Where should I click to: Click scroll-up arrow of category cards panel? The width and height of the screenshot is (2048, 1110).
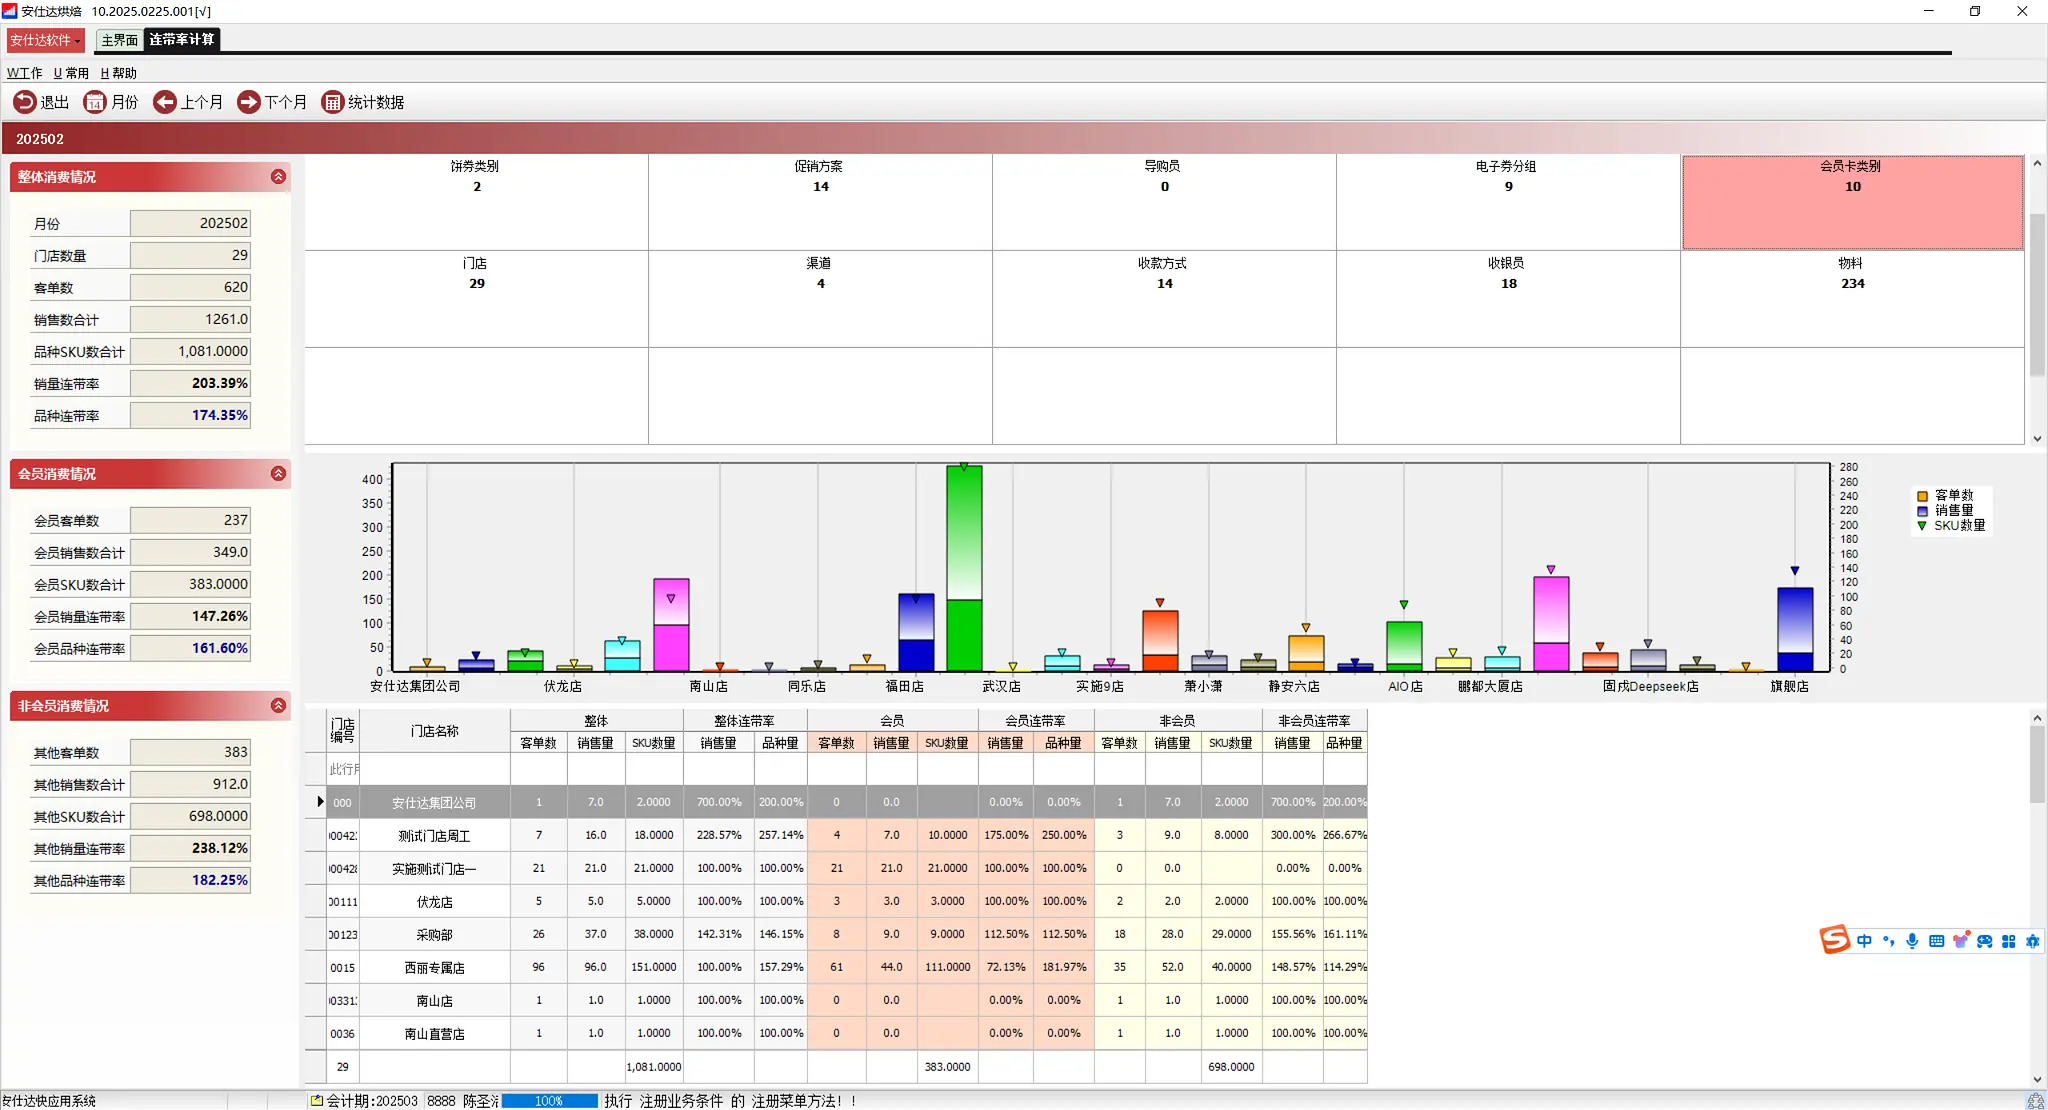pyautogui.click(x=2037, y=164)
